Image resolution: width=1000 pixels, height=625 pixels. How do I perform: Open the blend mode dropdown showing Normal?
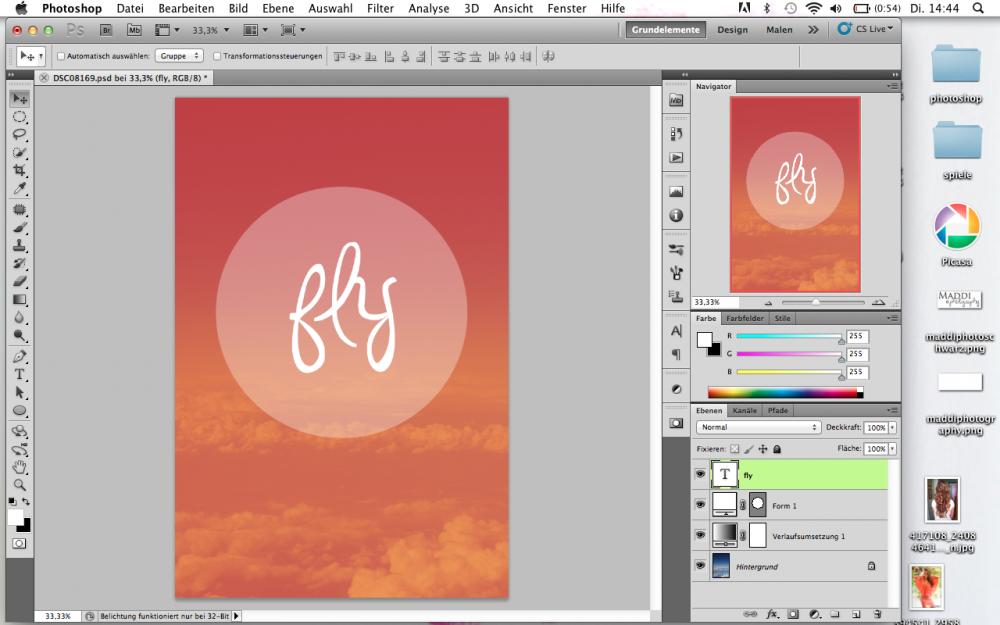[x=755, y=427]
